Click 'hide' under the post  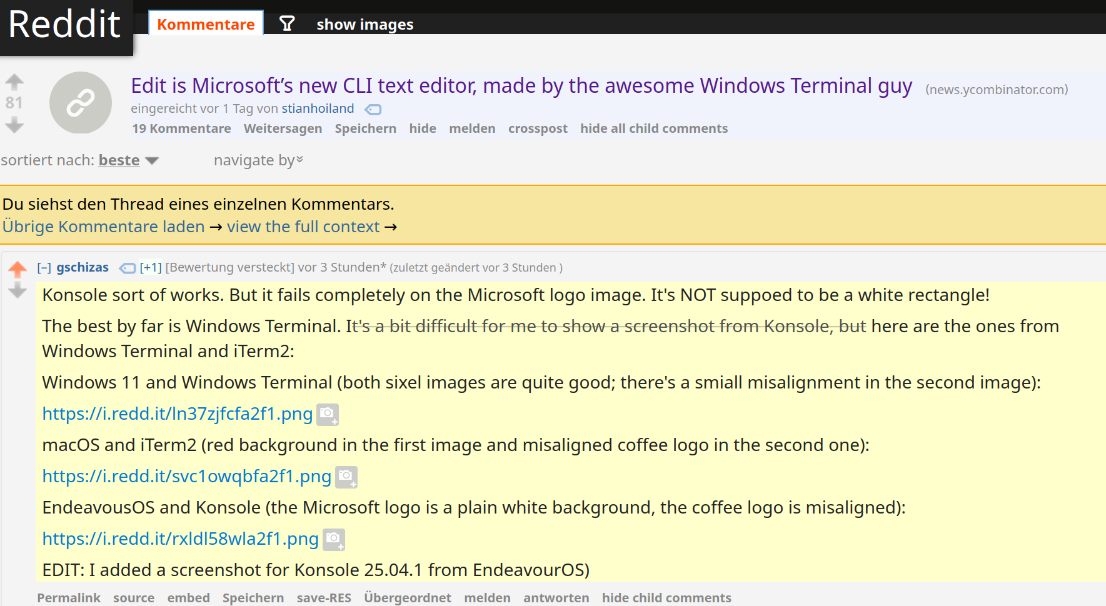(x=423, y=128)
